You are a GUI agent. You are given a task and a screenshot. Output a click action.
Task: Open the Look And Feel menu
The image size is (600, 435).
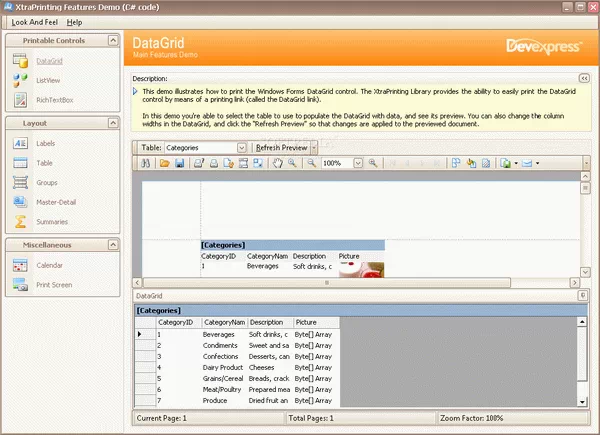pyautogui.click(x=35, y=22)
